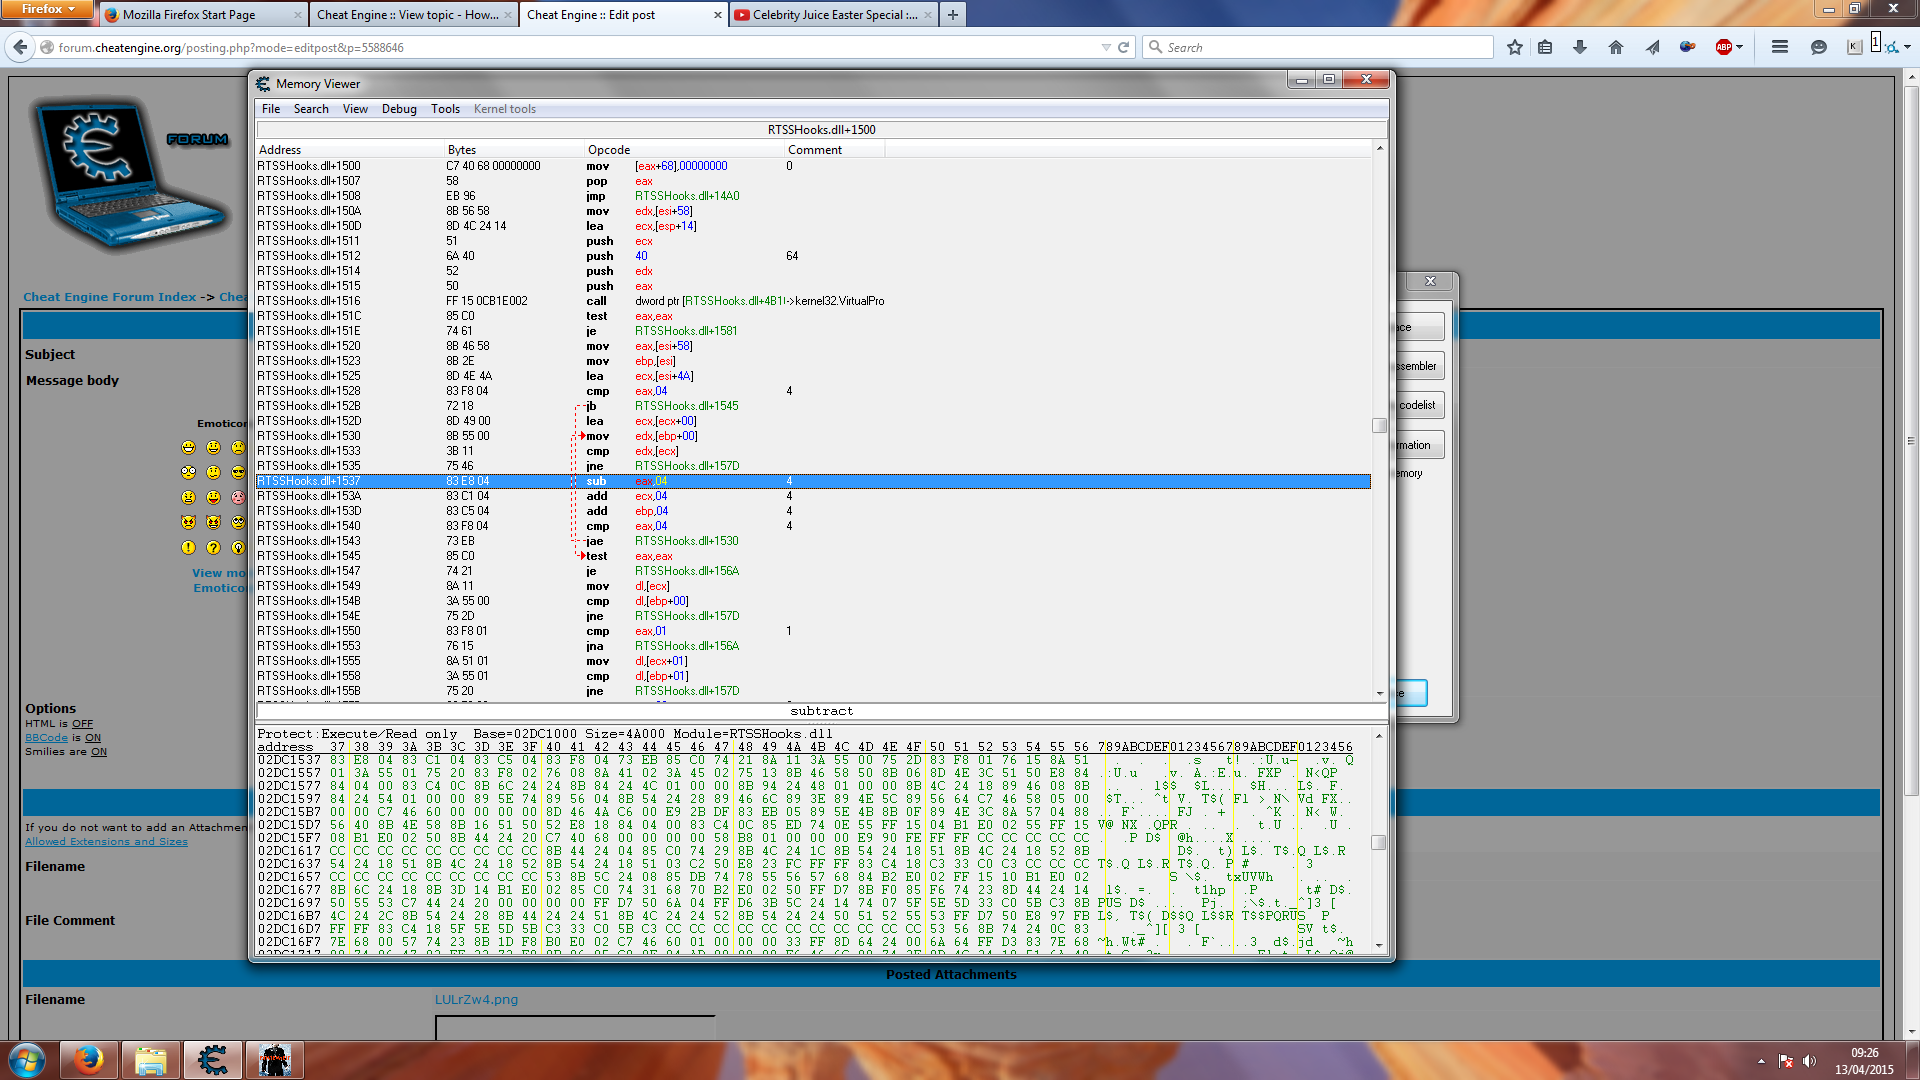
Task: Bookmark this page with the star icon
Action: pos(1515,47)
